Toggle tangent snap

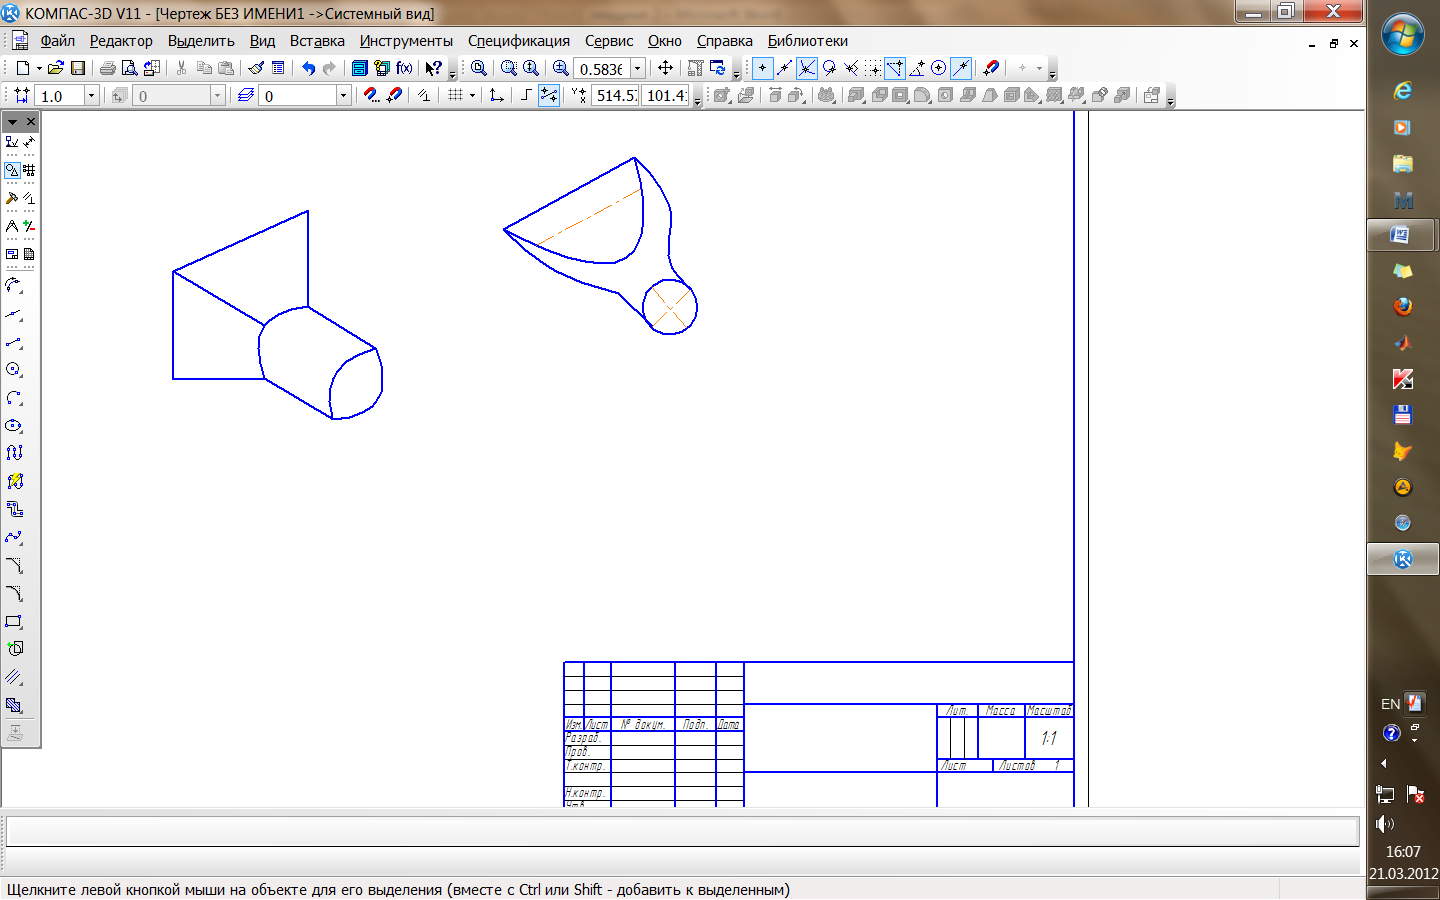coord(829,68)
